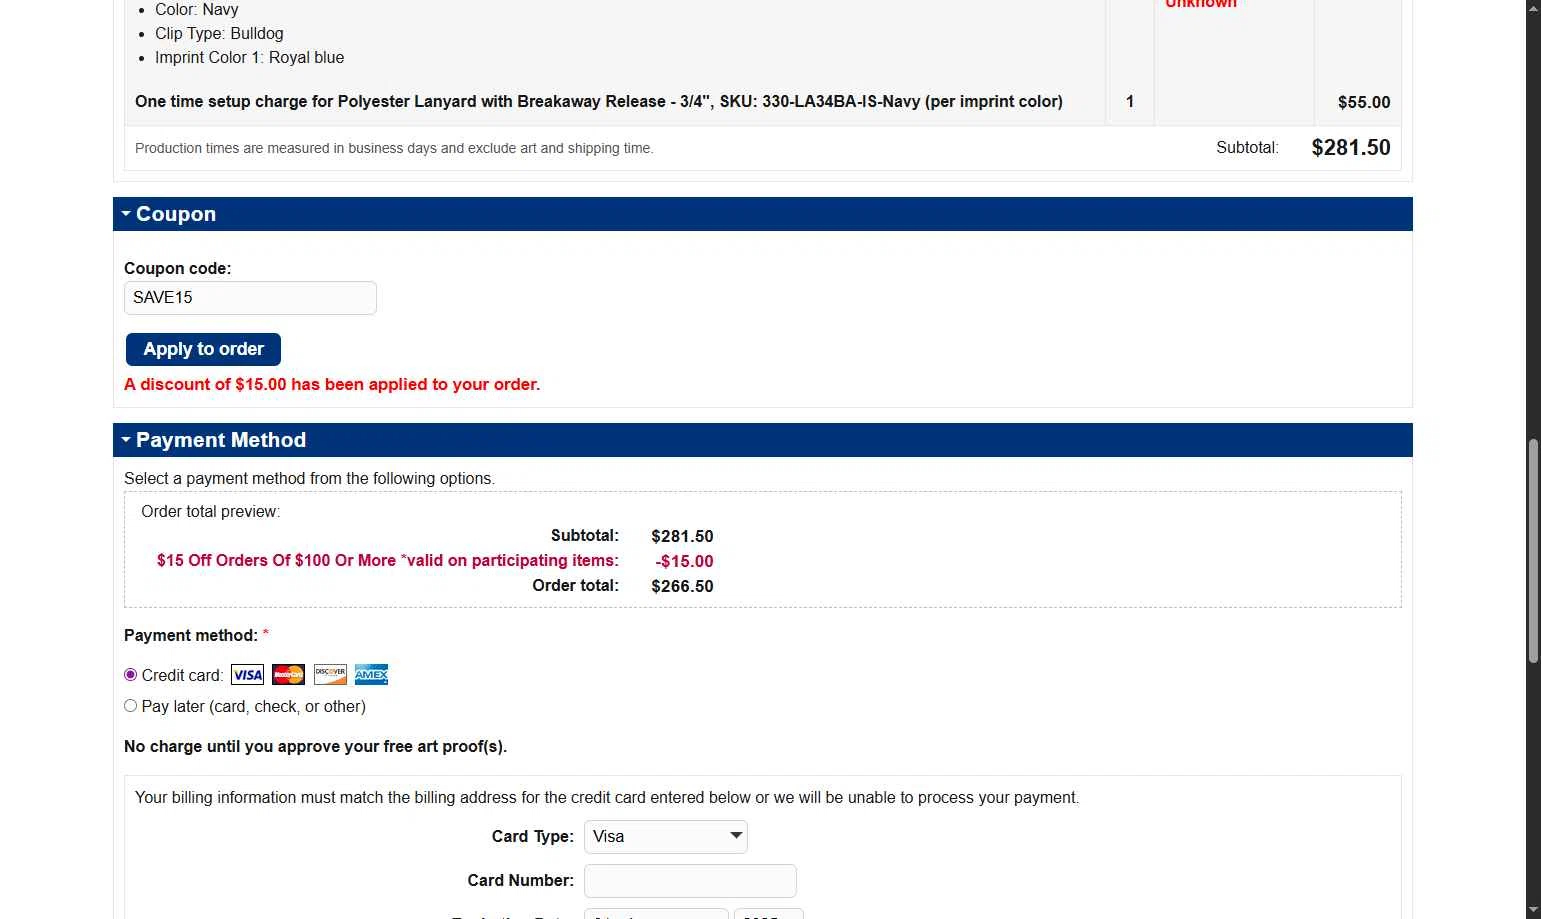Click the Visa card logo icon

tap(247, 675)
